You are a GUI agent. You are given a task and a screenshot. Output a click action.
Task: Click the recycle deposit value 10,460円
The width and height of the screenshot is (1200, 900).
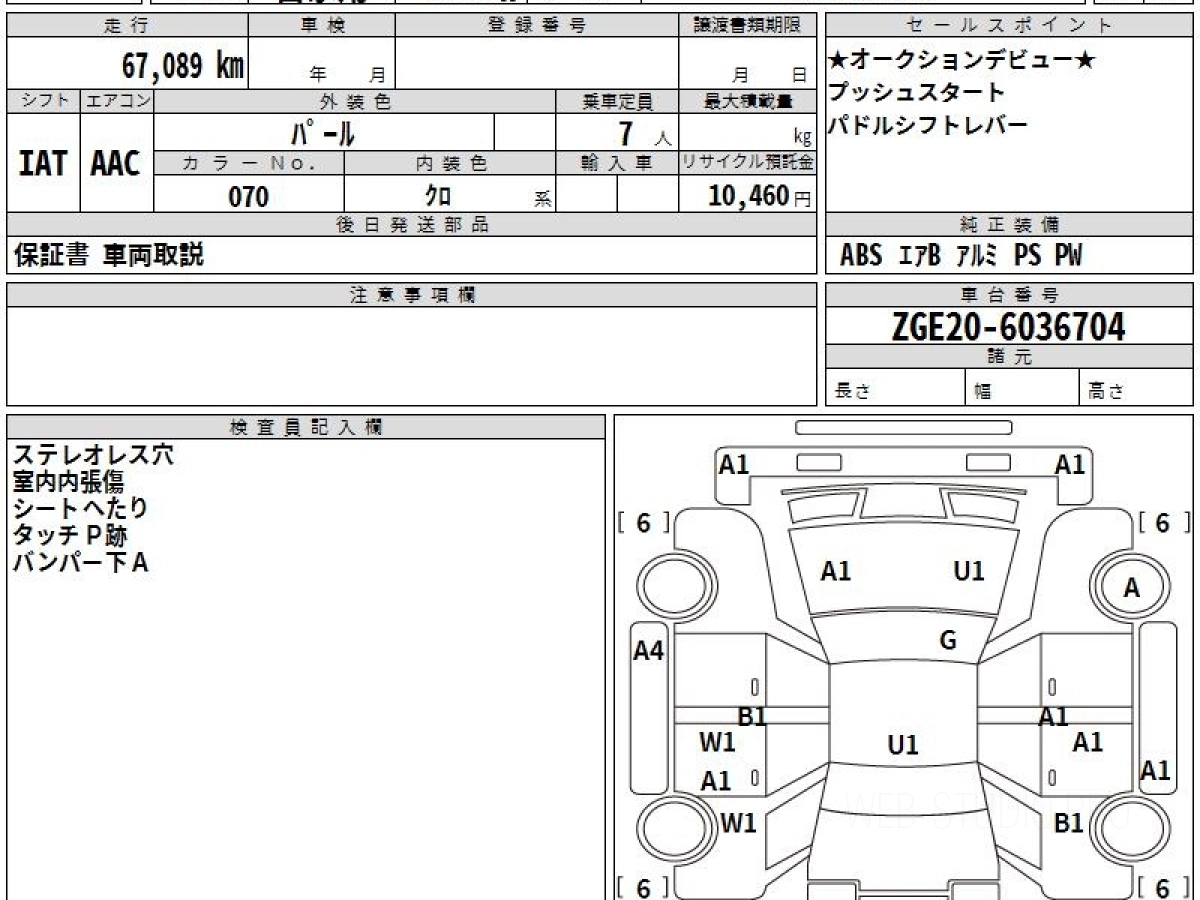click(760, 196)
